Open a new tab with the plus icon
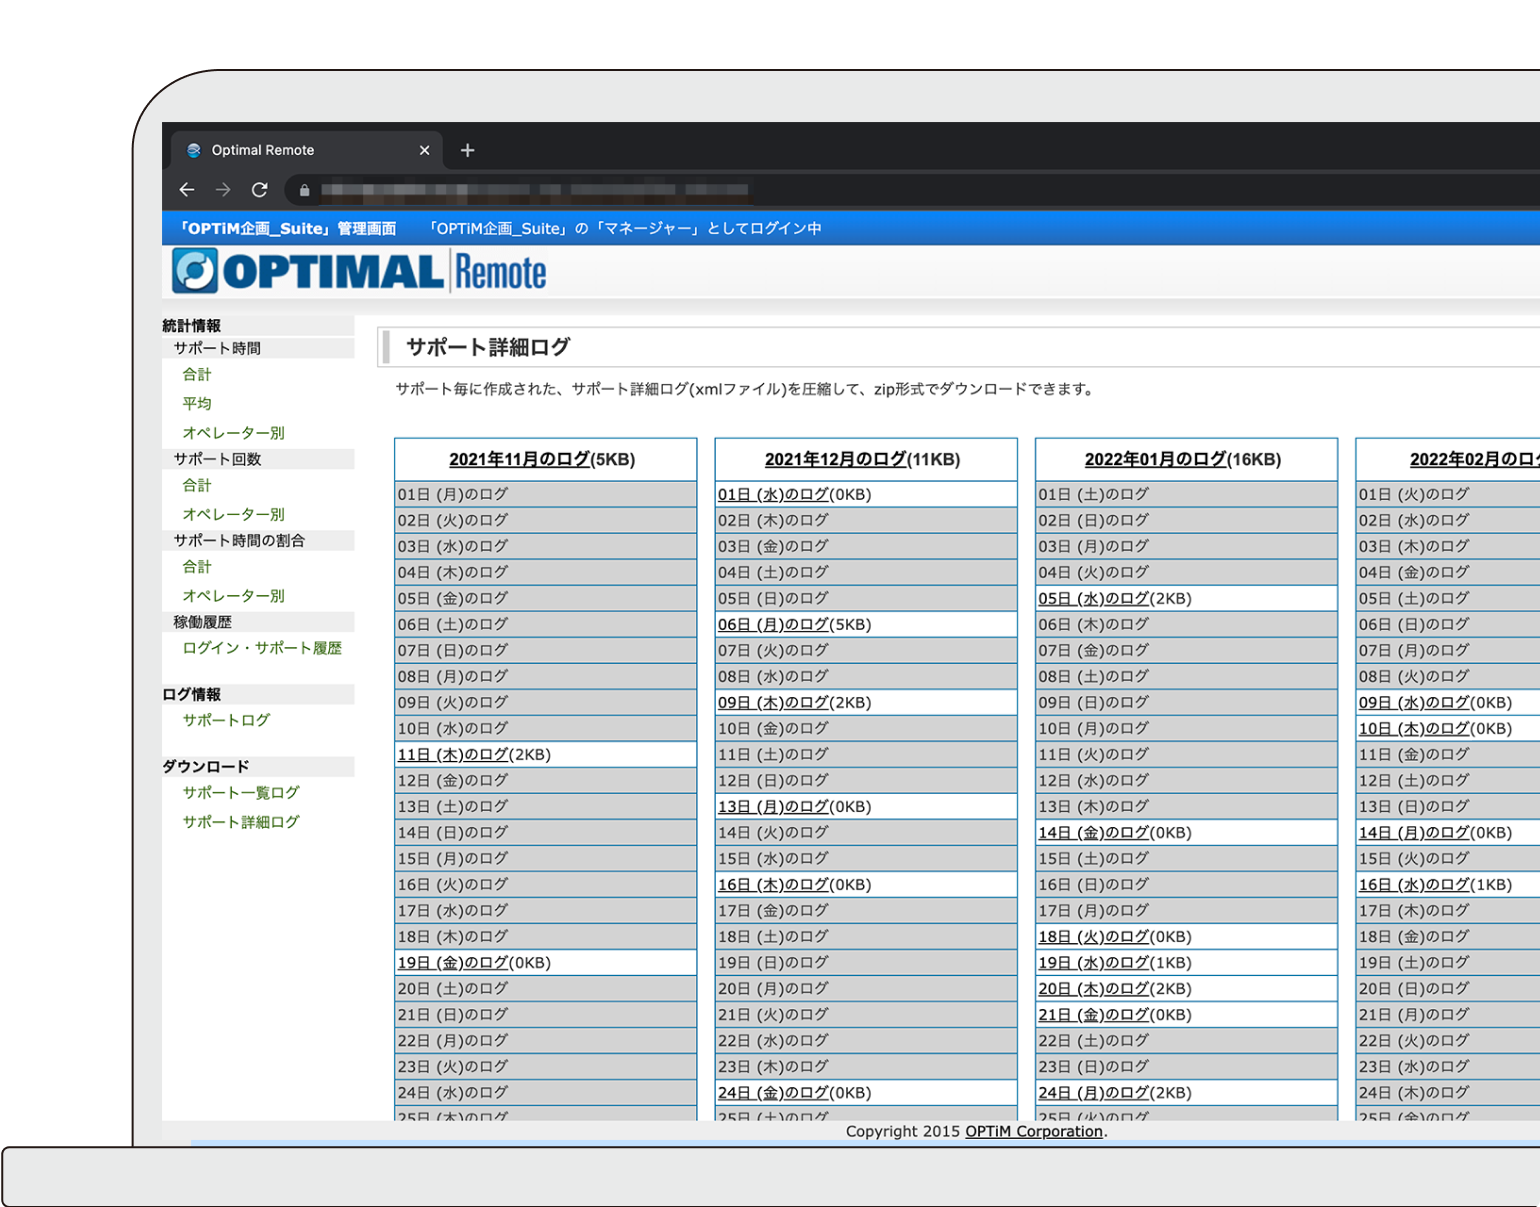Viewport: 1540px width, 1207px height. tap(467, 150)
